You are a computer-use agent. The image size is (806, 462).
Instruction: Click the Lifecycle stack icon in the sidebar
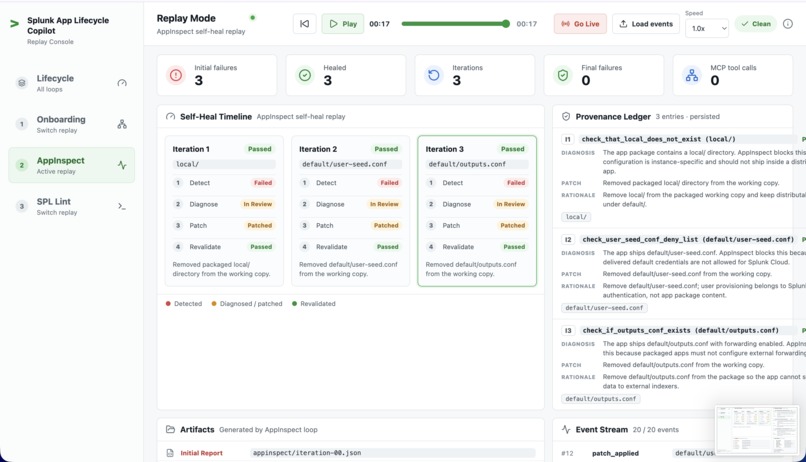pyautogui.click(x=22, y=83)
